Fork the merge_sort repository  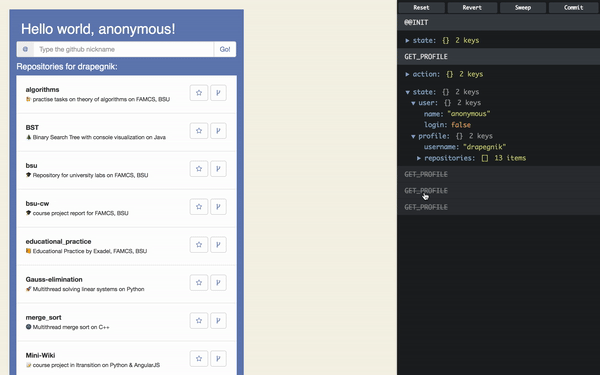tap(218, 320)
